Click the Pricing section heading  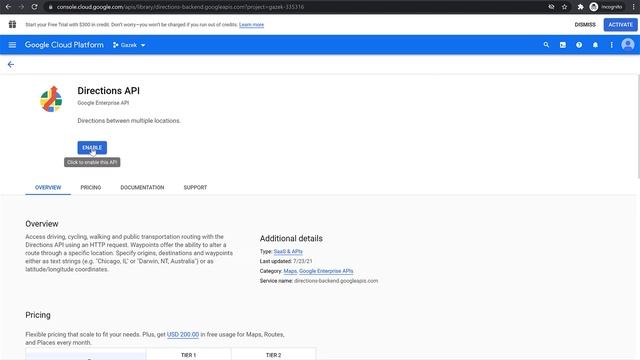click(38, 315)
